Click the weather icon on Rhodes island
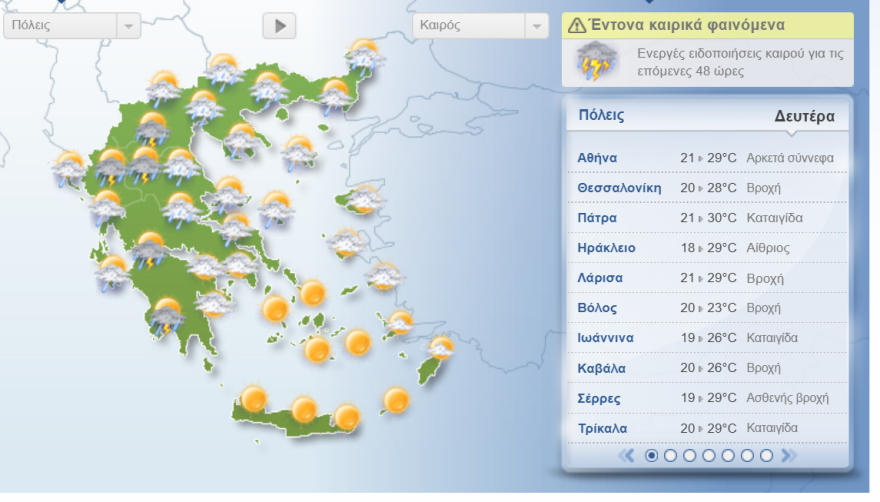Image resolution: width=880 pixels, height=502 pixels. coord(441,349)
